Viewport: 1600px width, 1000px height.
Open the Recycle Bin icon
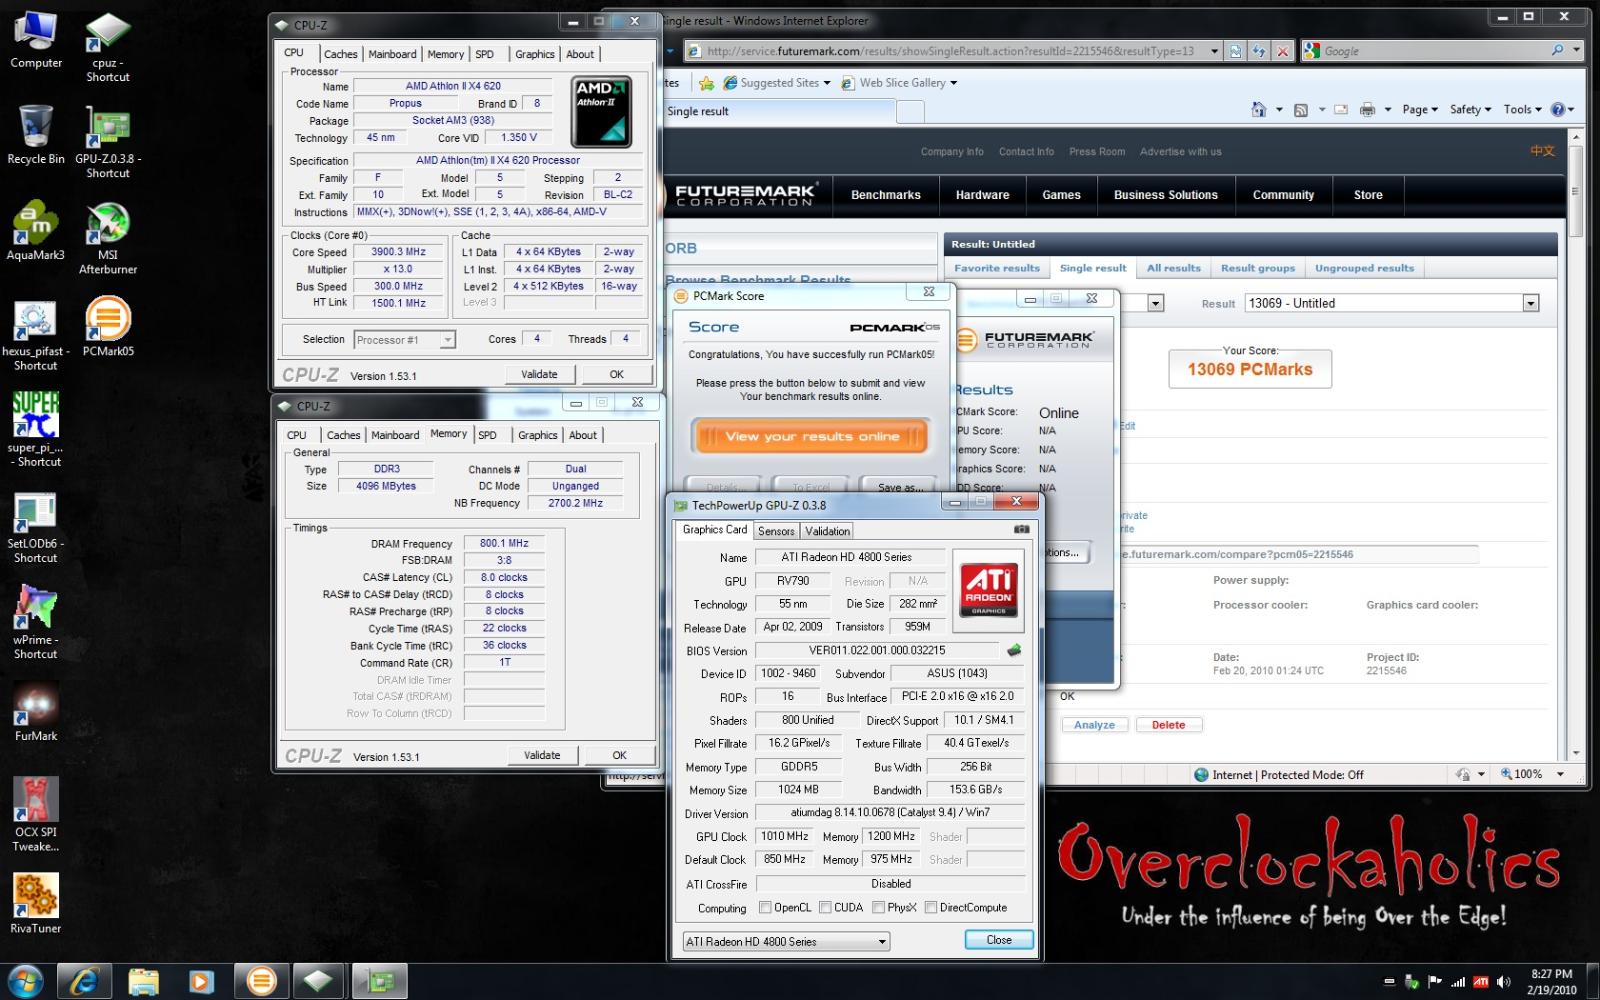click(36, 135)
